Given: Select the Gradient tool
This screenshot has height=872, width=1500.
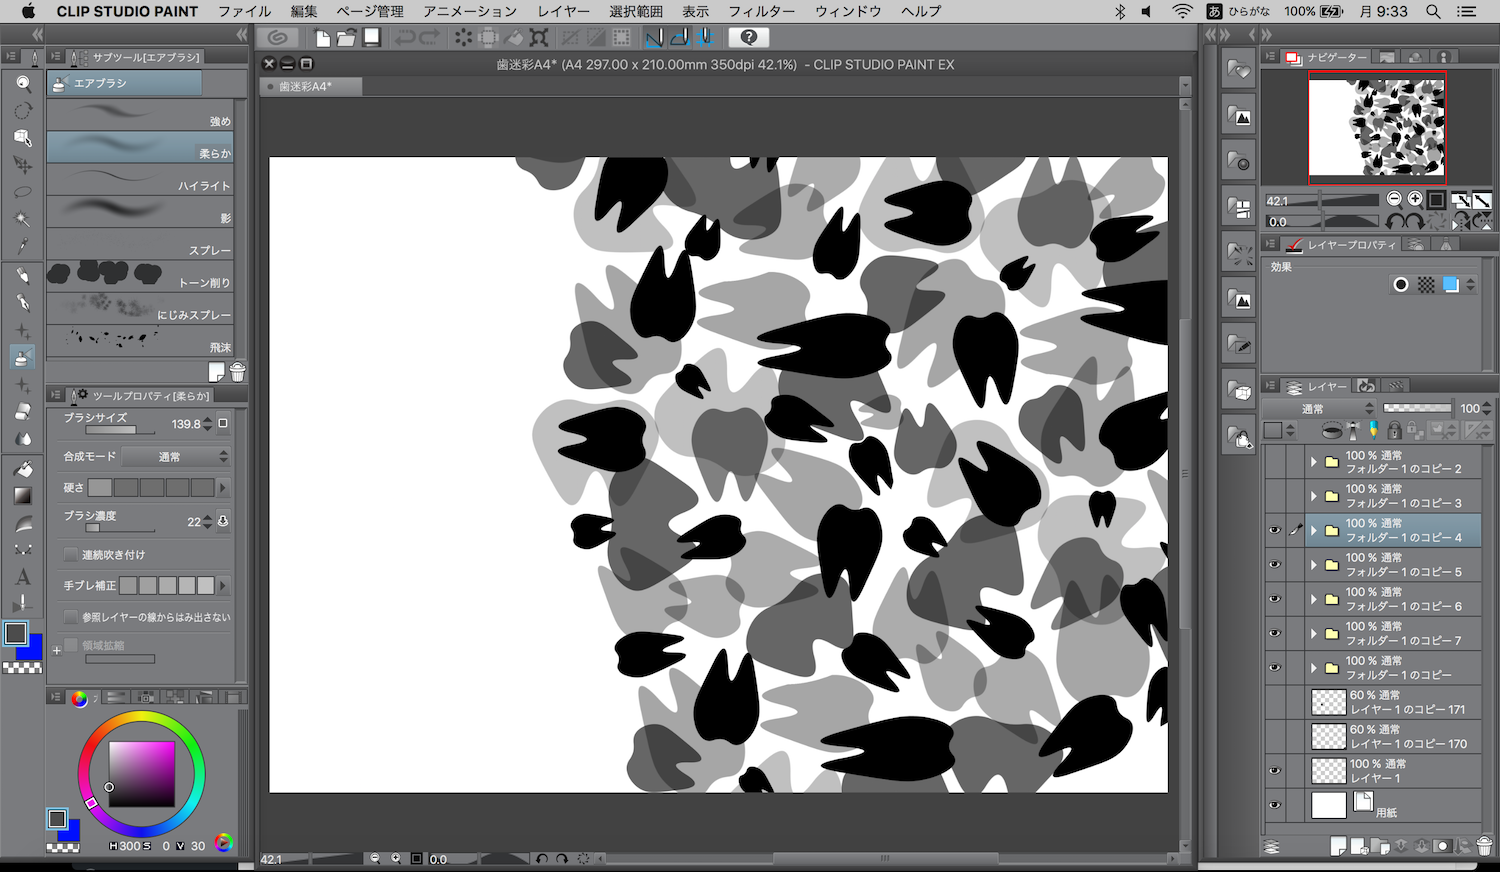Looking at the screenshot, I should point(23,495).
